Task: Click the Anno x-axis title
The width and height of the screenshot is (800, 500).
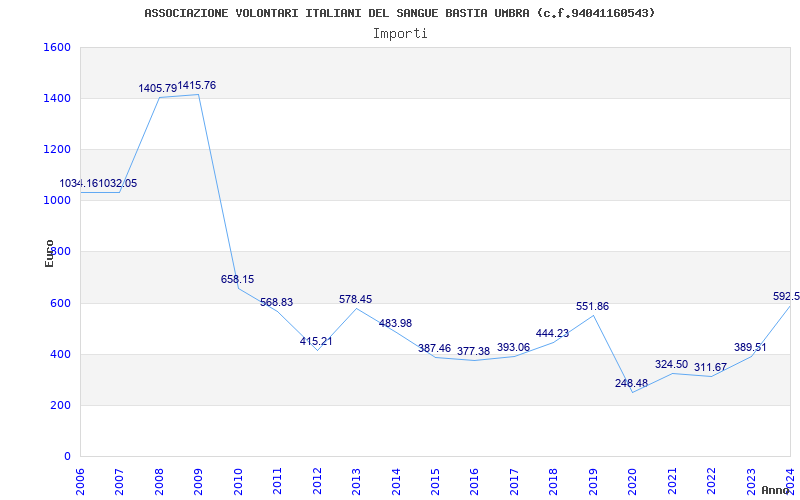Action: [777, 490]
